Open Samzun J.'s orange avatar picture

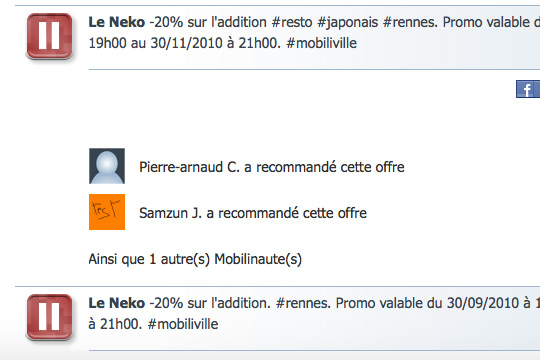(x=107, y=212)
